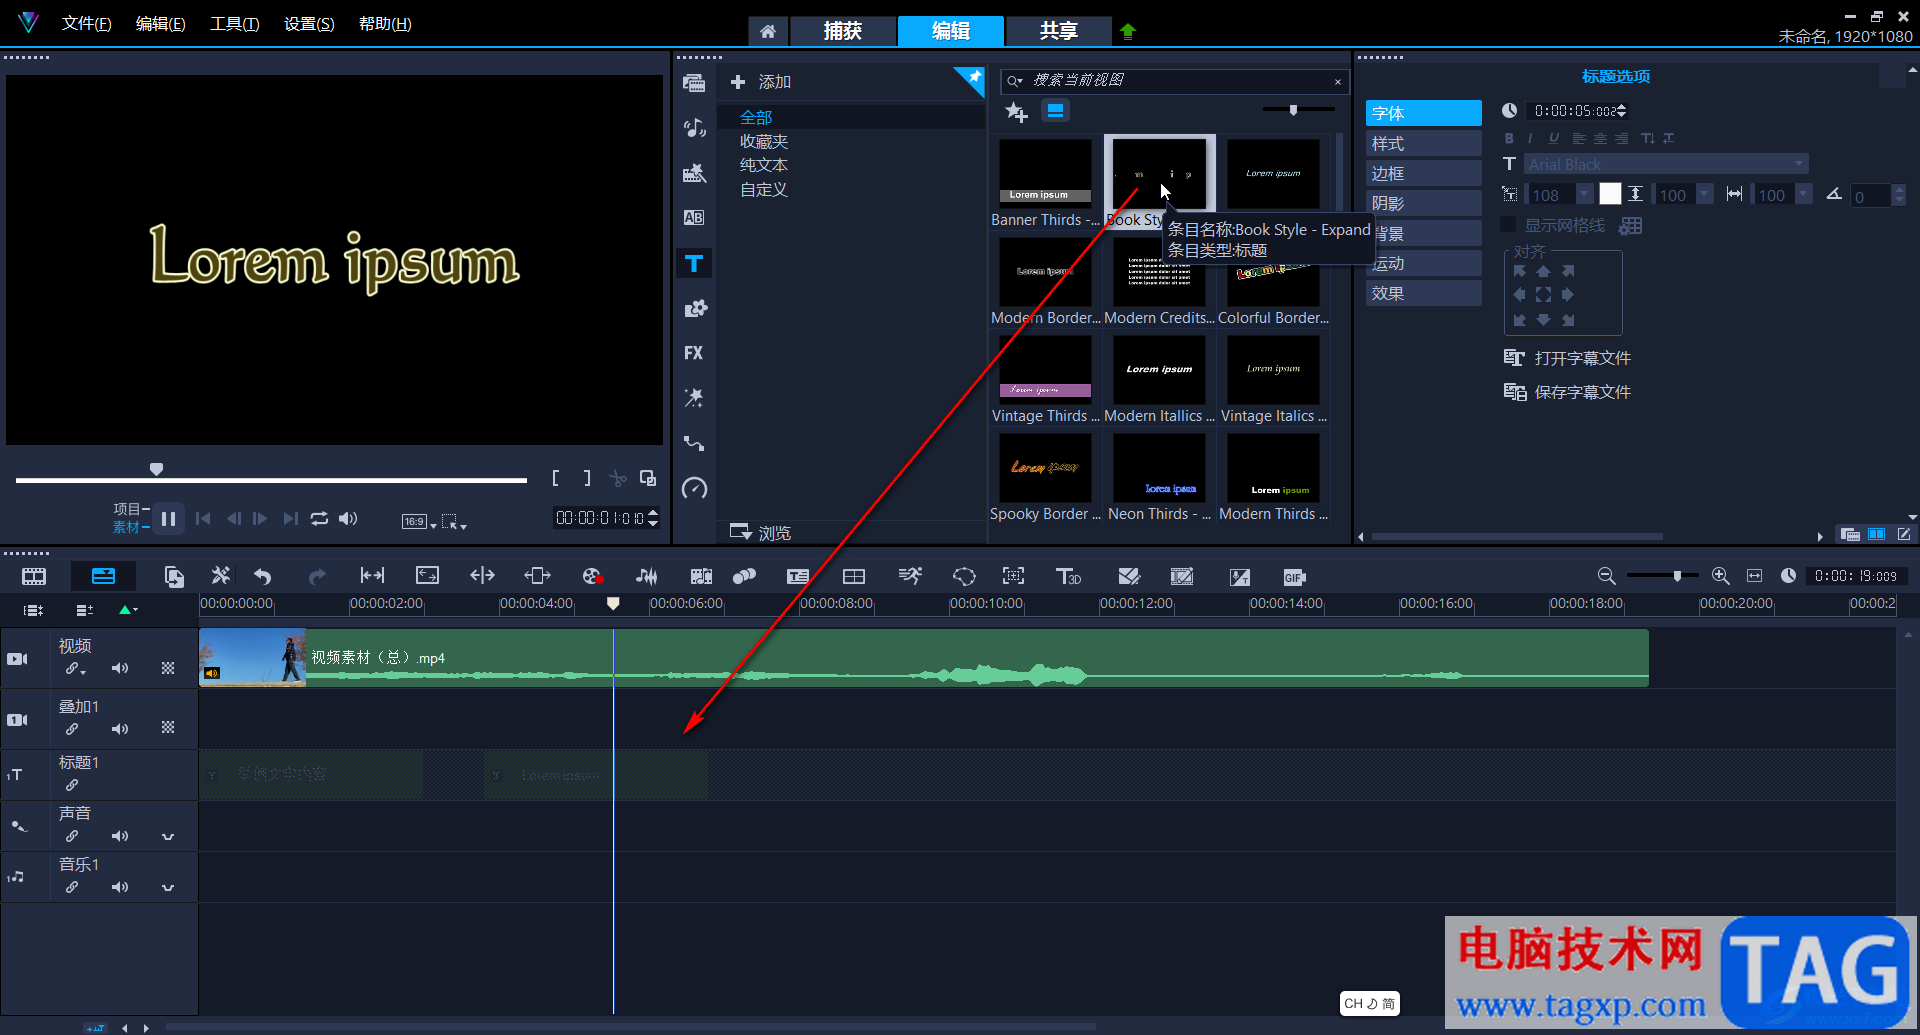Image resolution: width=1920 pixels, height=1035 pixels.
Task: Undo the last action
Action: coord(263,576)
